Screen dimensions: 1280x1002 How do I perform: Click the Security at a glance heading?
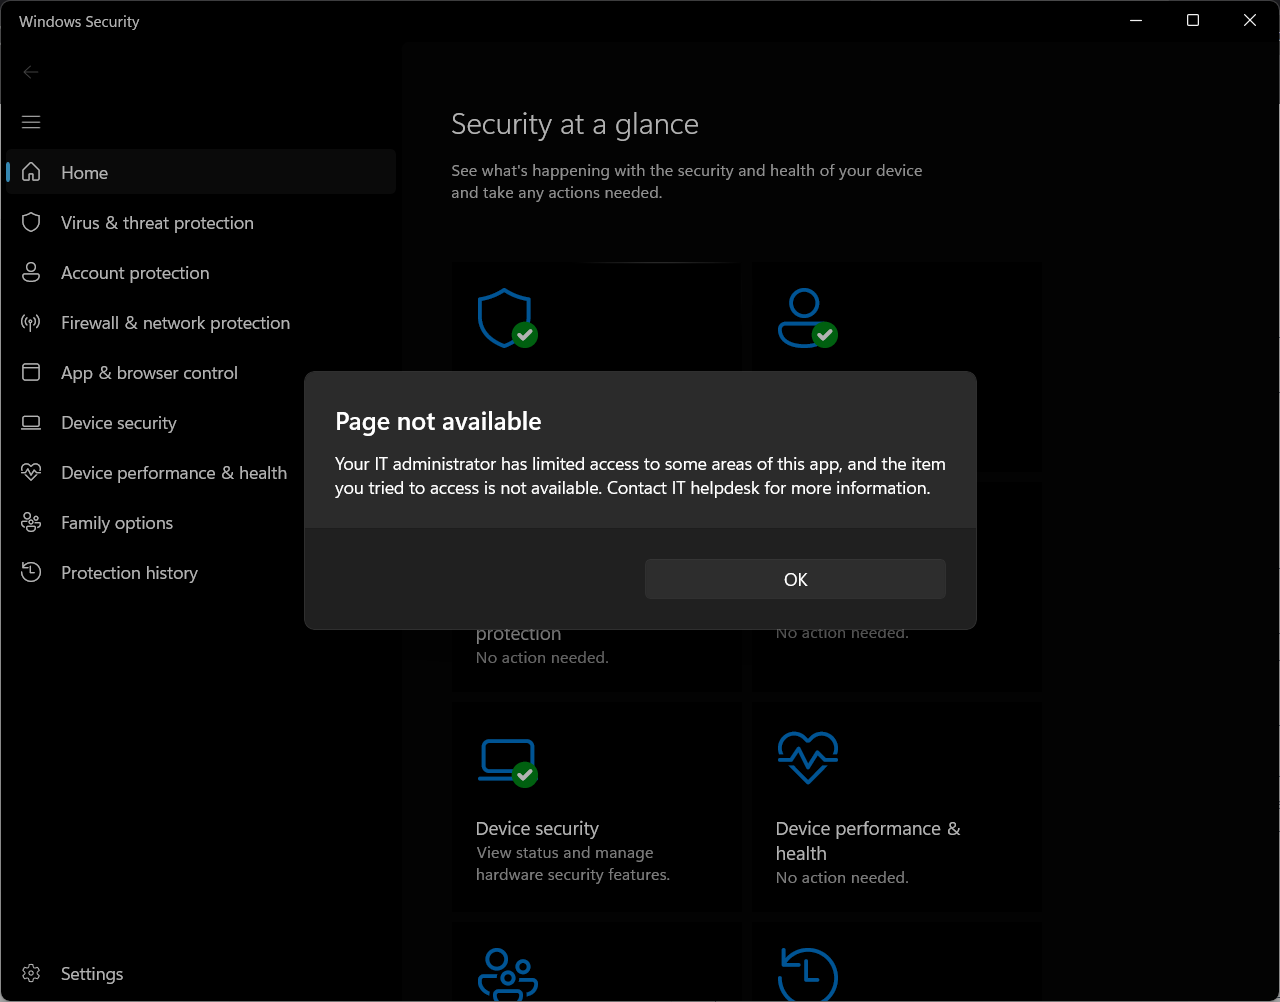click(575, 124)
